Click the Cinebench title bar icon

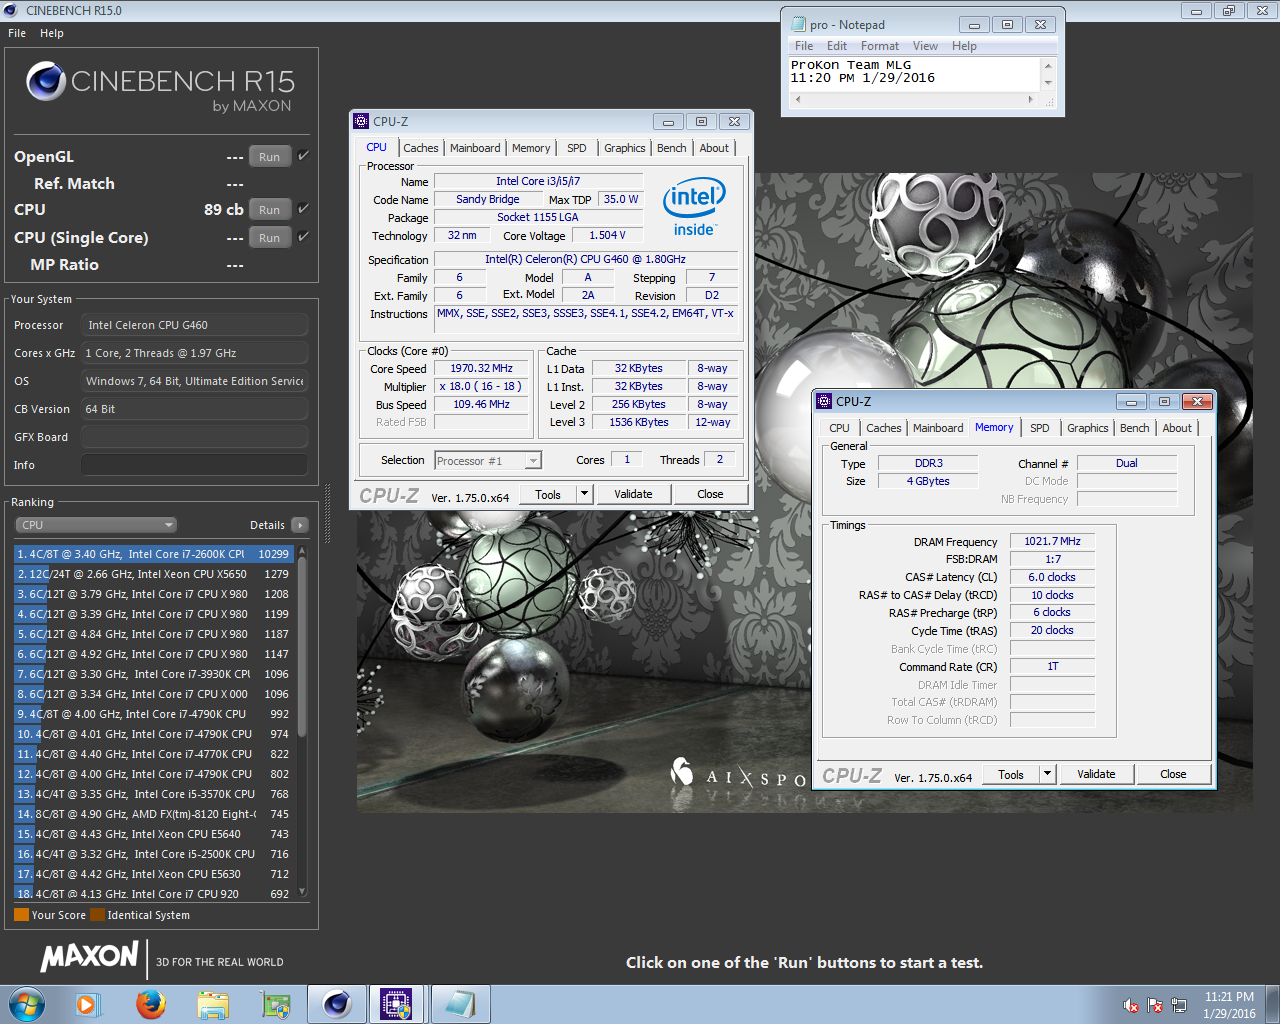pos(11,10)
